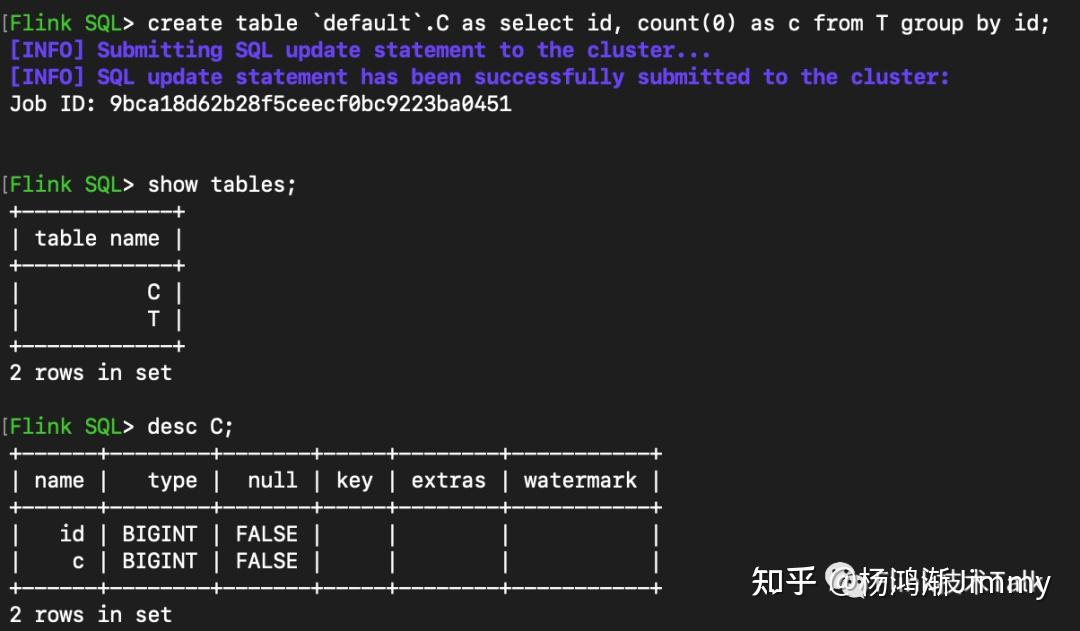
Task: Click the BIGINT type for column c
Action: pyautogui.click(x=160, y=561)
